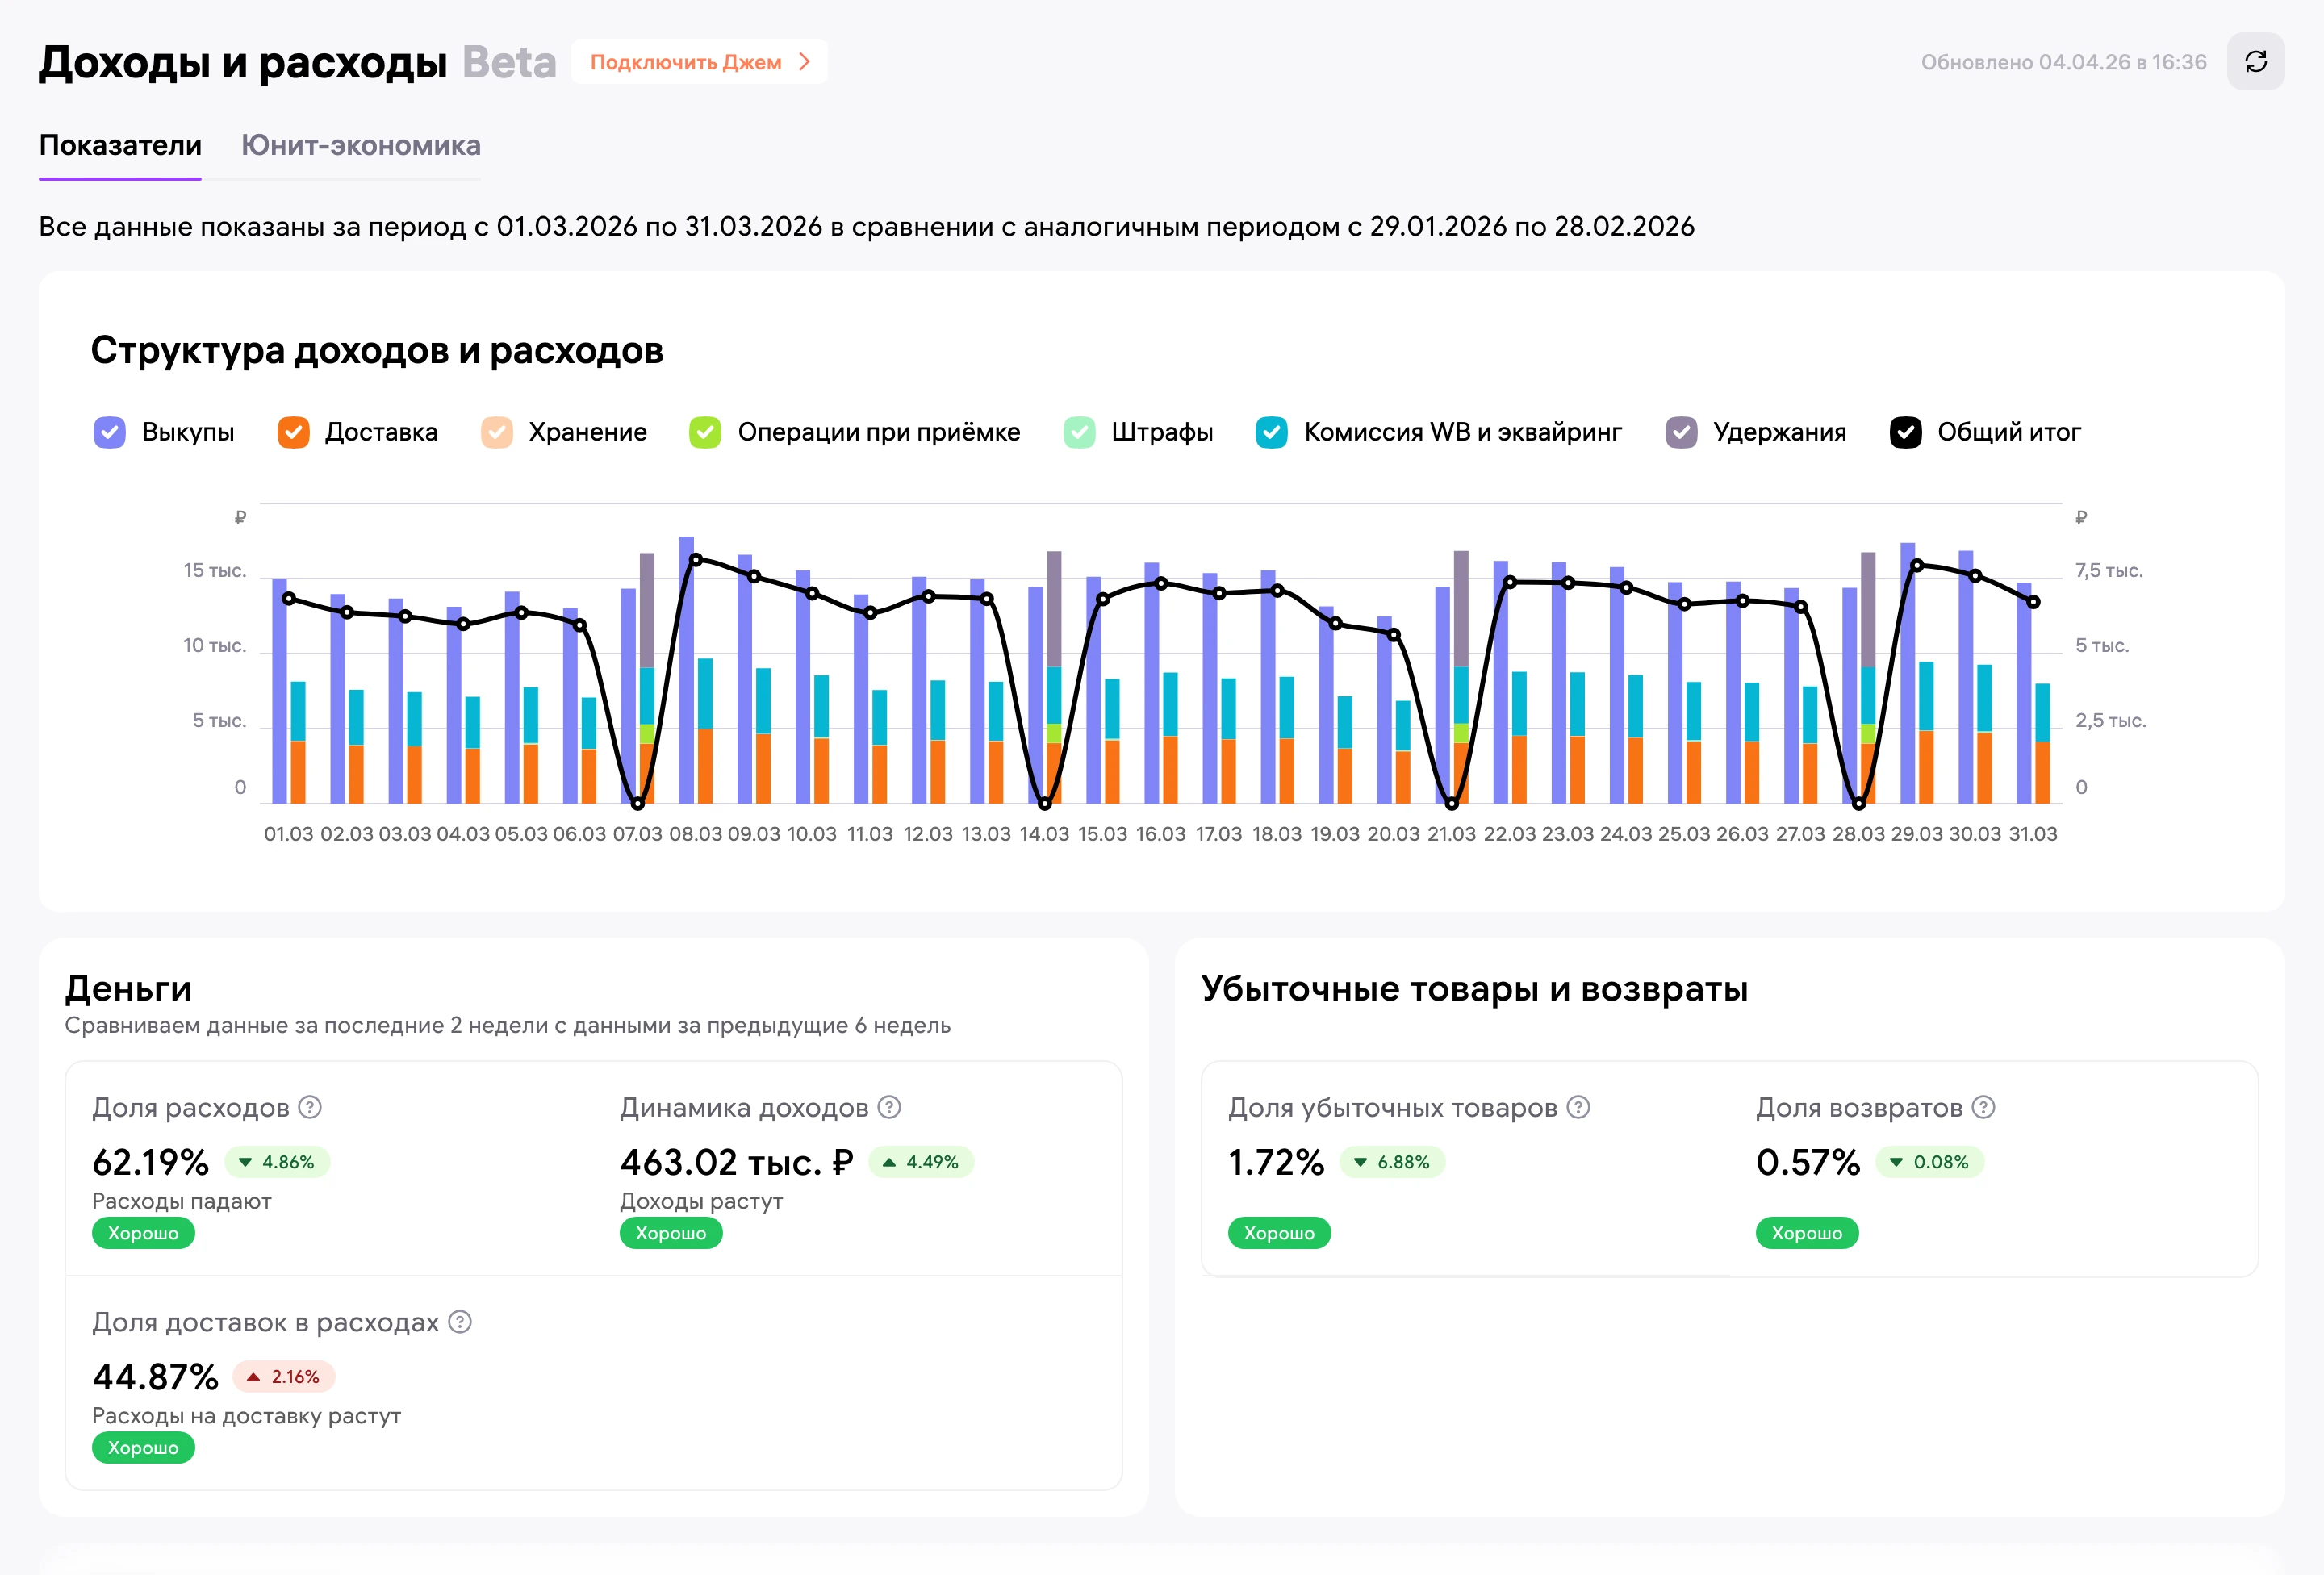Click the total-line point at 28.03

1858,803
